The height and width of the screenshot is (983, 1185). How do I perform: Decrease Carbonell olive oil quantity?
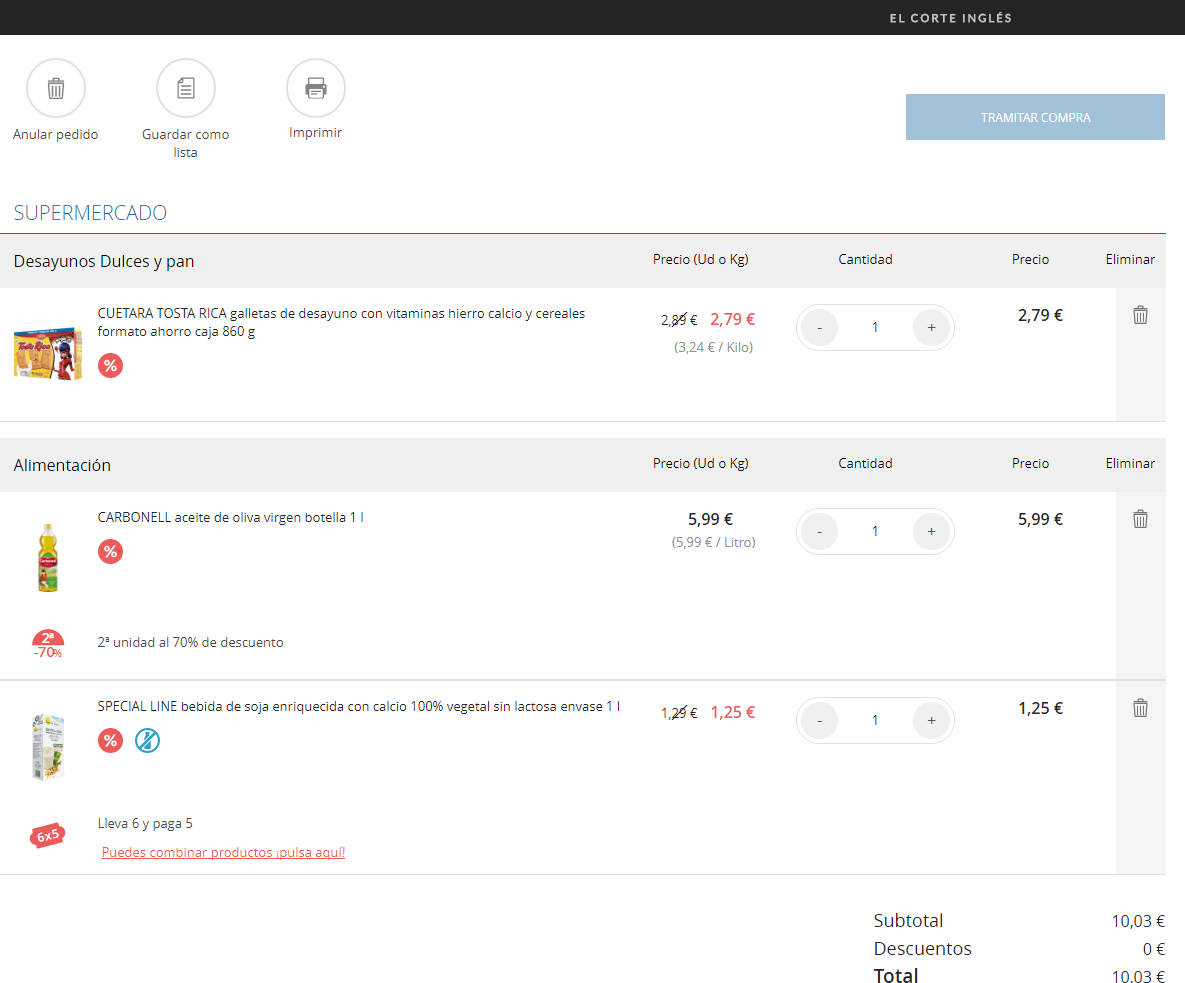pos(820,531)
